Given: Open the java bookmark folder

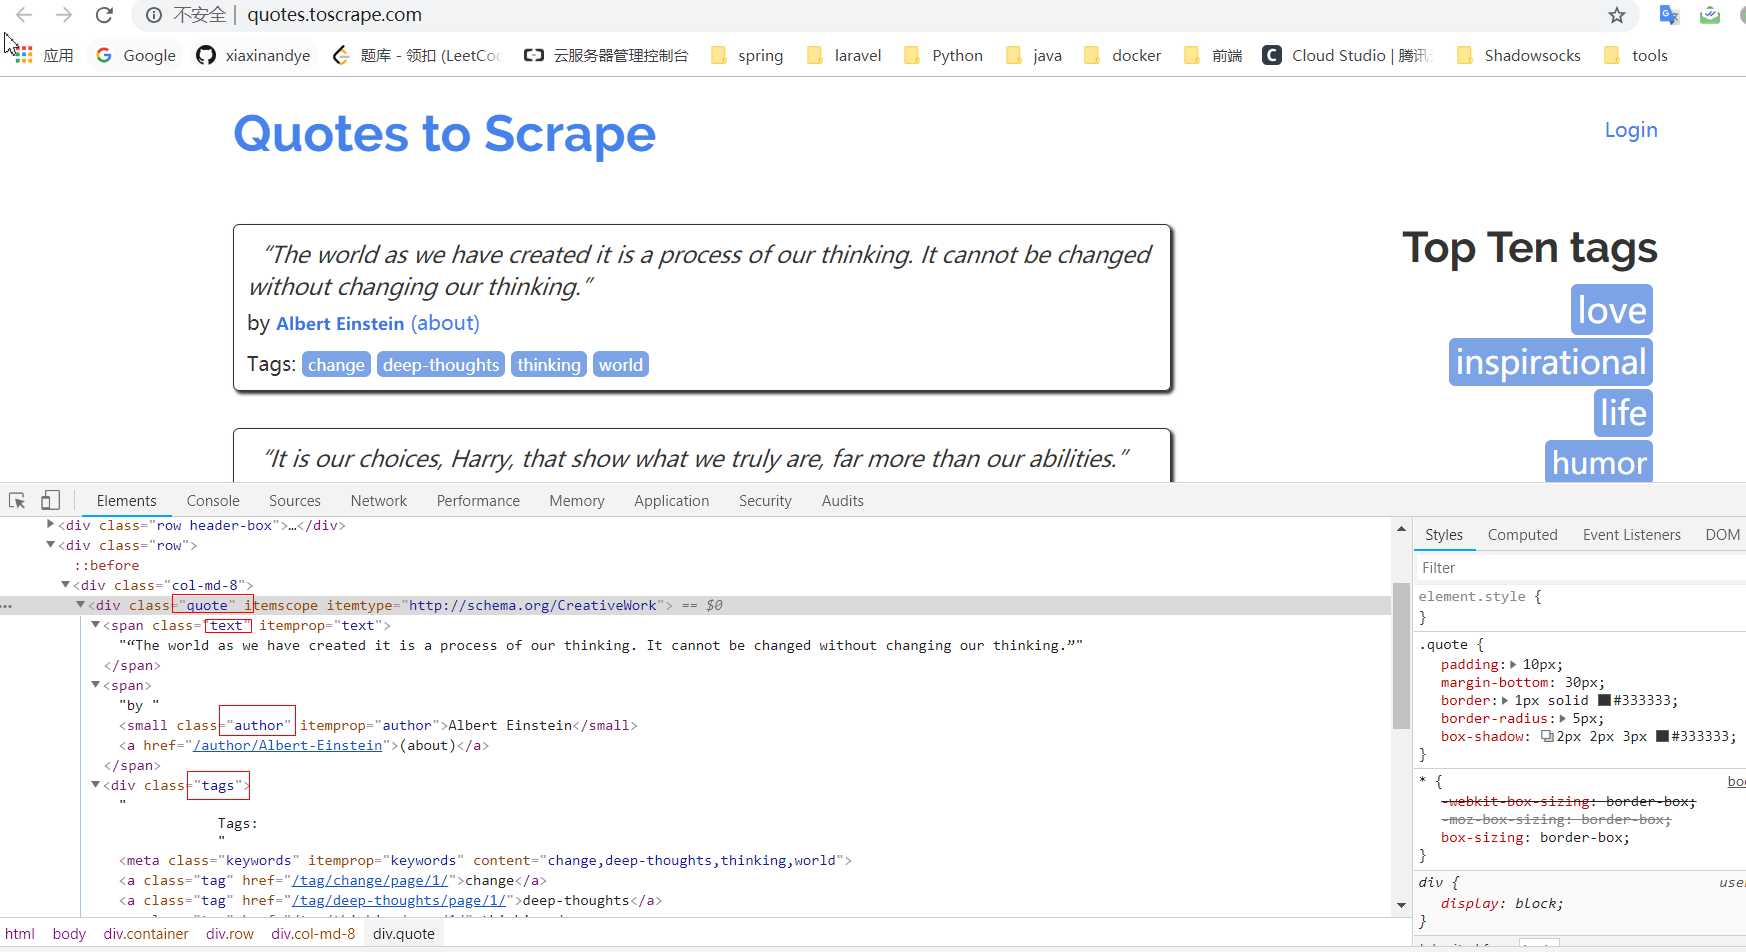Looking at the screenshot, I should tap(1034, 55).
